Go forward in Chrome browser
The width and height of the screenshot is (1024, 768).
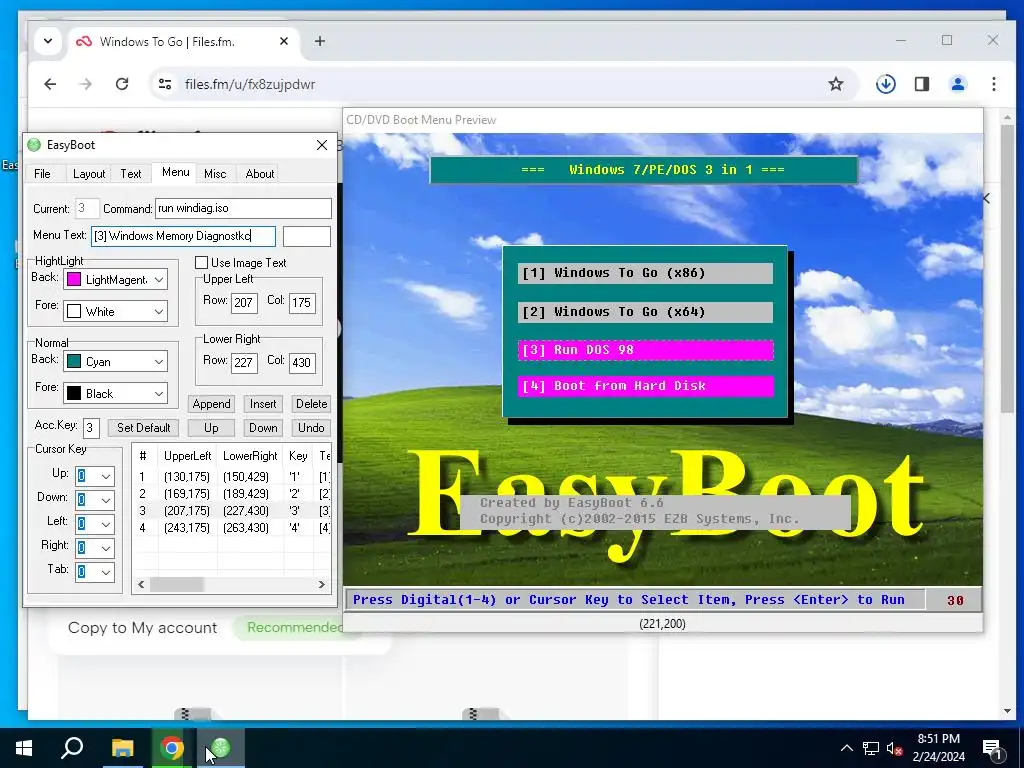click(x=86, y=84)
